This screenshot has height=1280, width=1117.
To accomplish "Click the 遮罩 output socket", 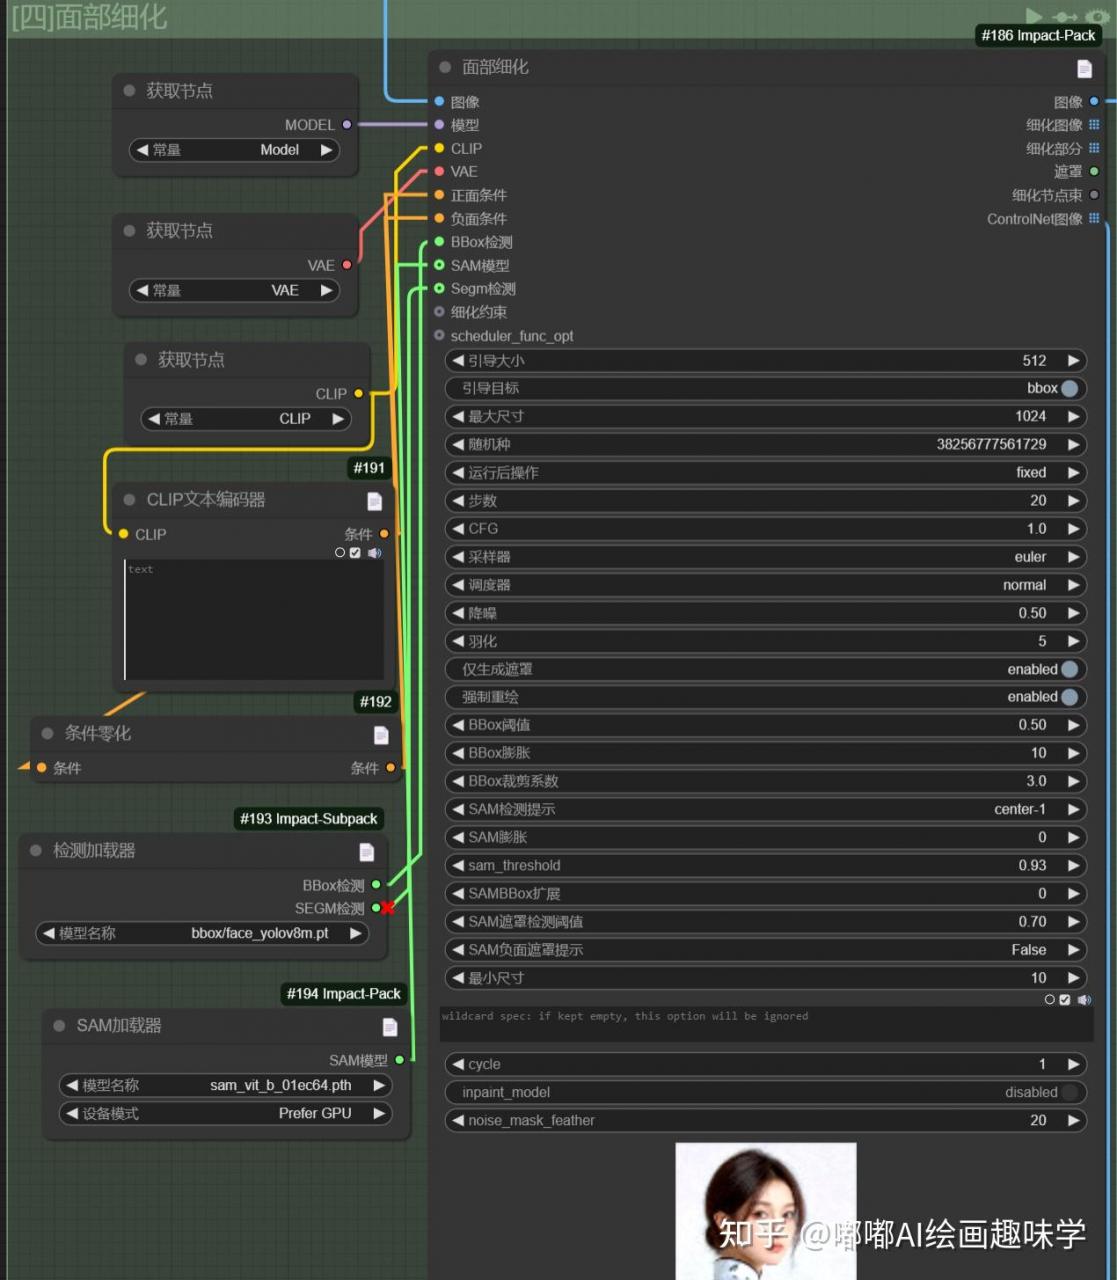I will tap(1094, 171).
